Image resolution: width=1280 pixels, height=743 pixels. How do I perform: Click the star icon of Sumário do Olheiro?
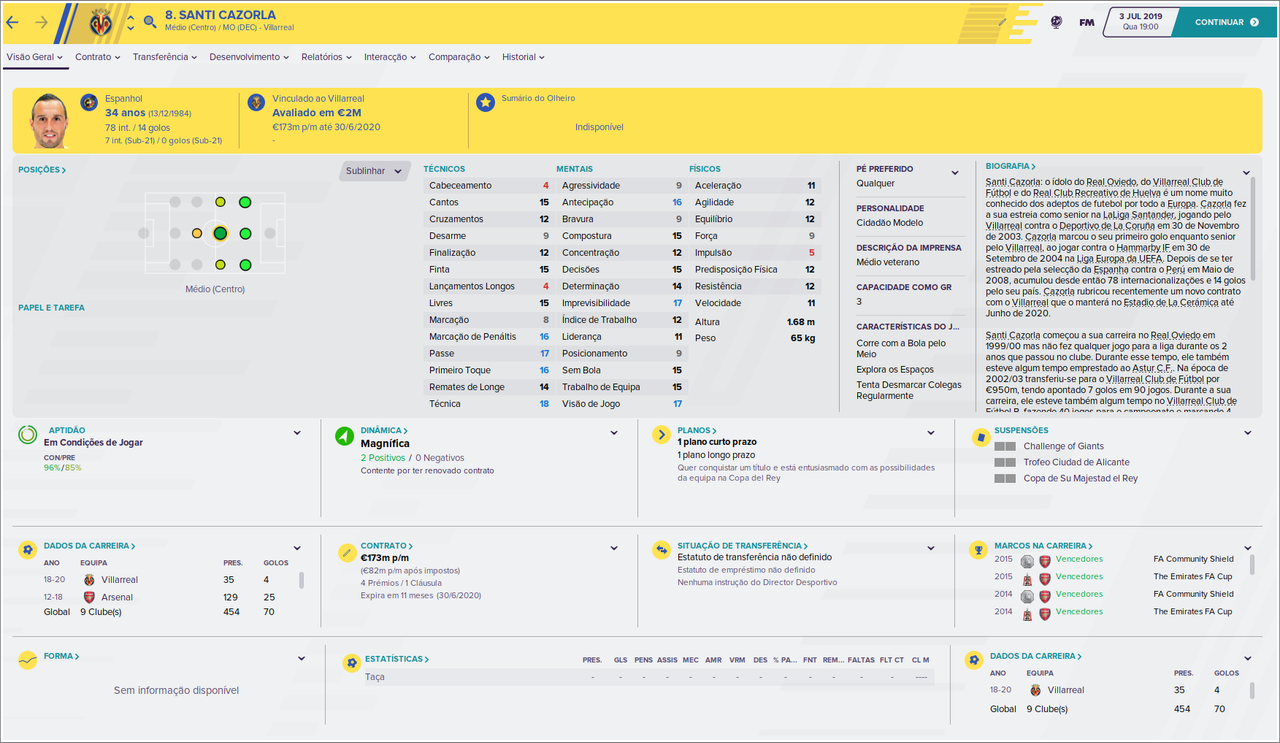(485, 102)
